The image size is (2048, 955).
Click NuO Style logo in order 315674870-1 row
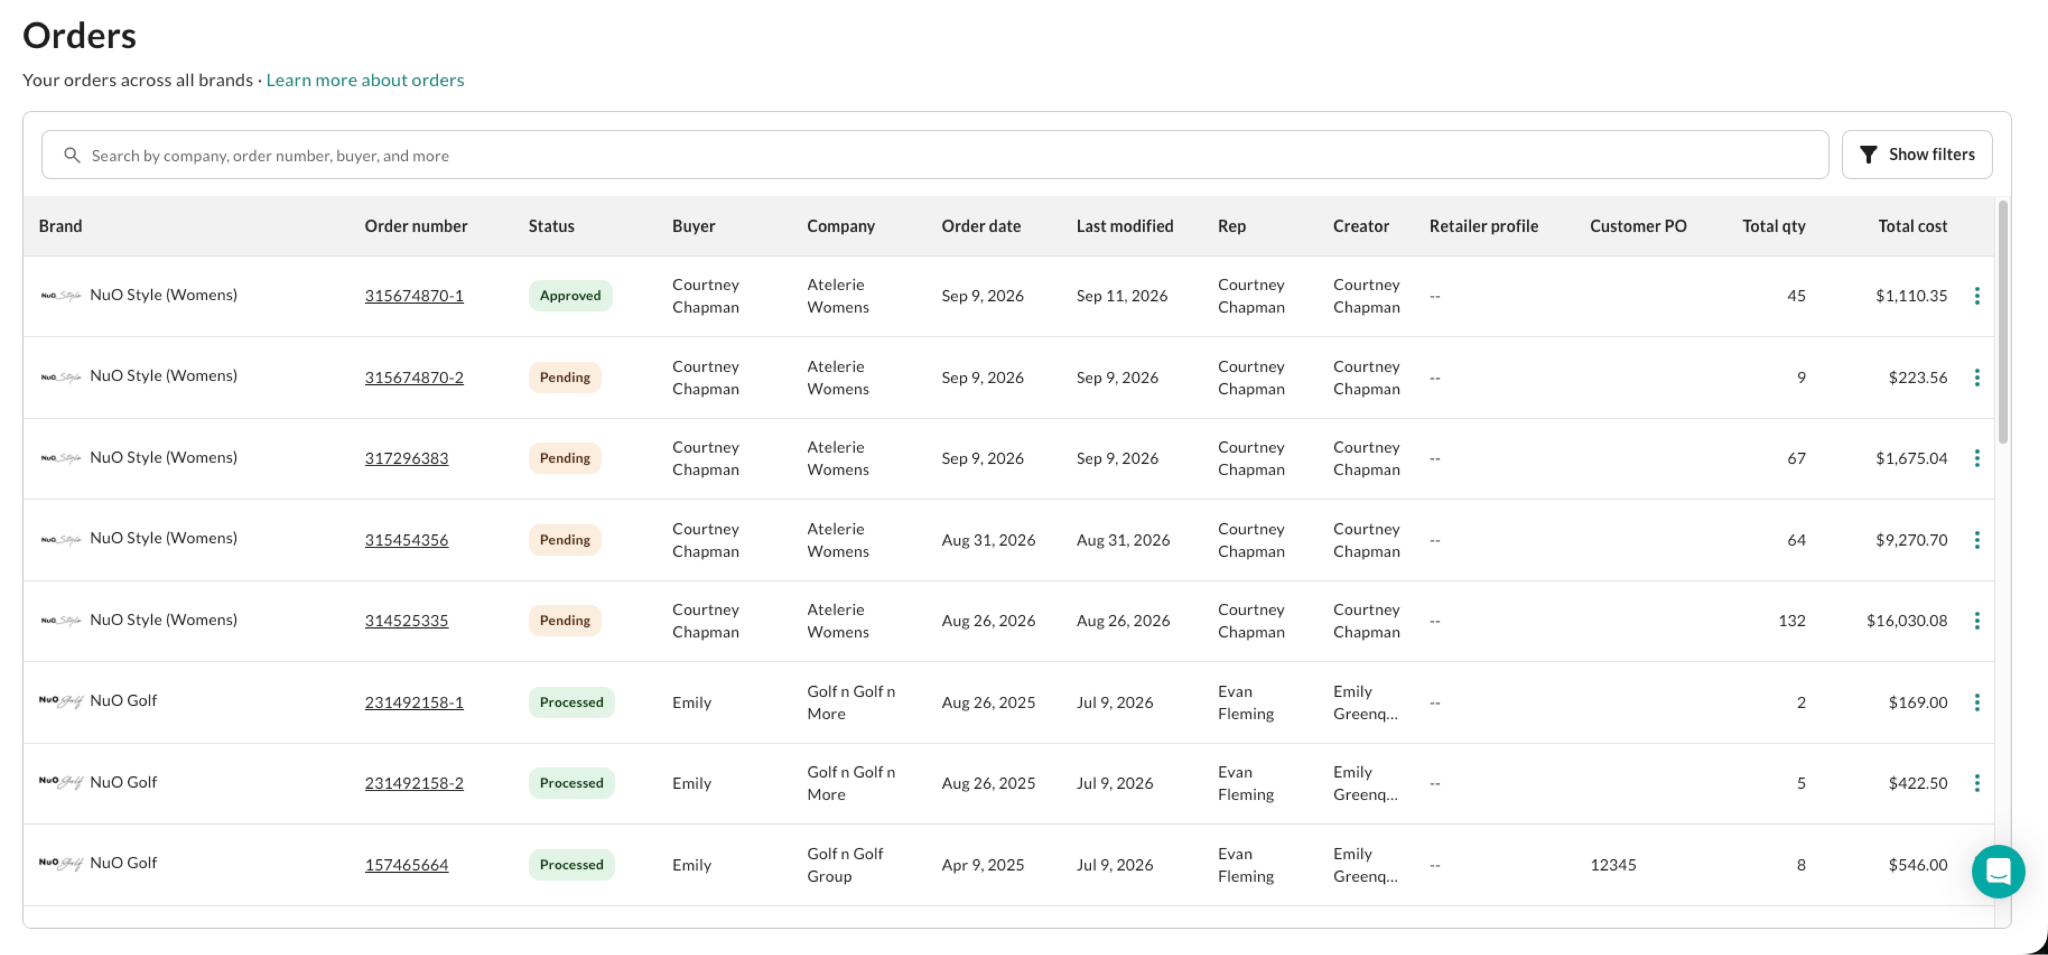60,295
